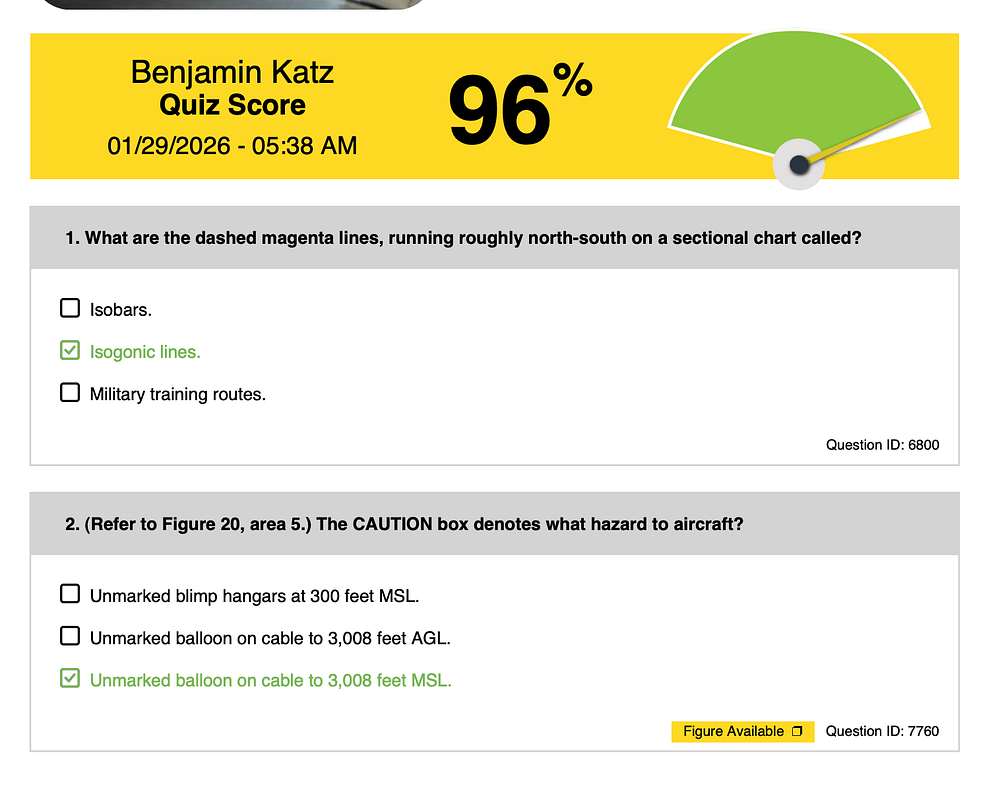Select the Military training routes answer text
1000x799 pixels.
pos(177,394)
